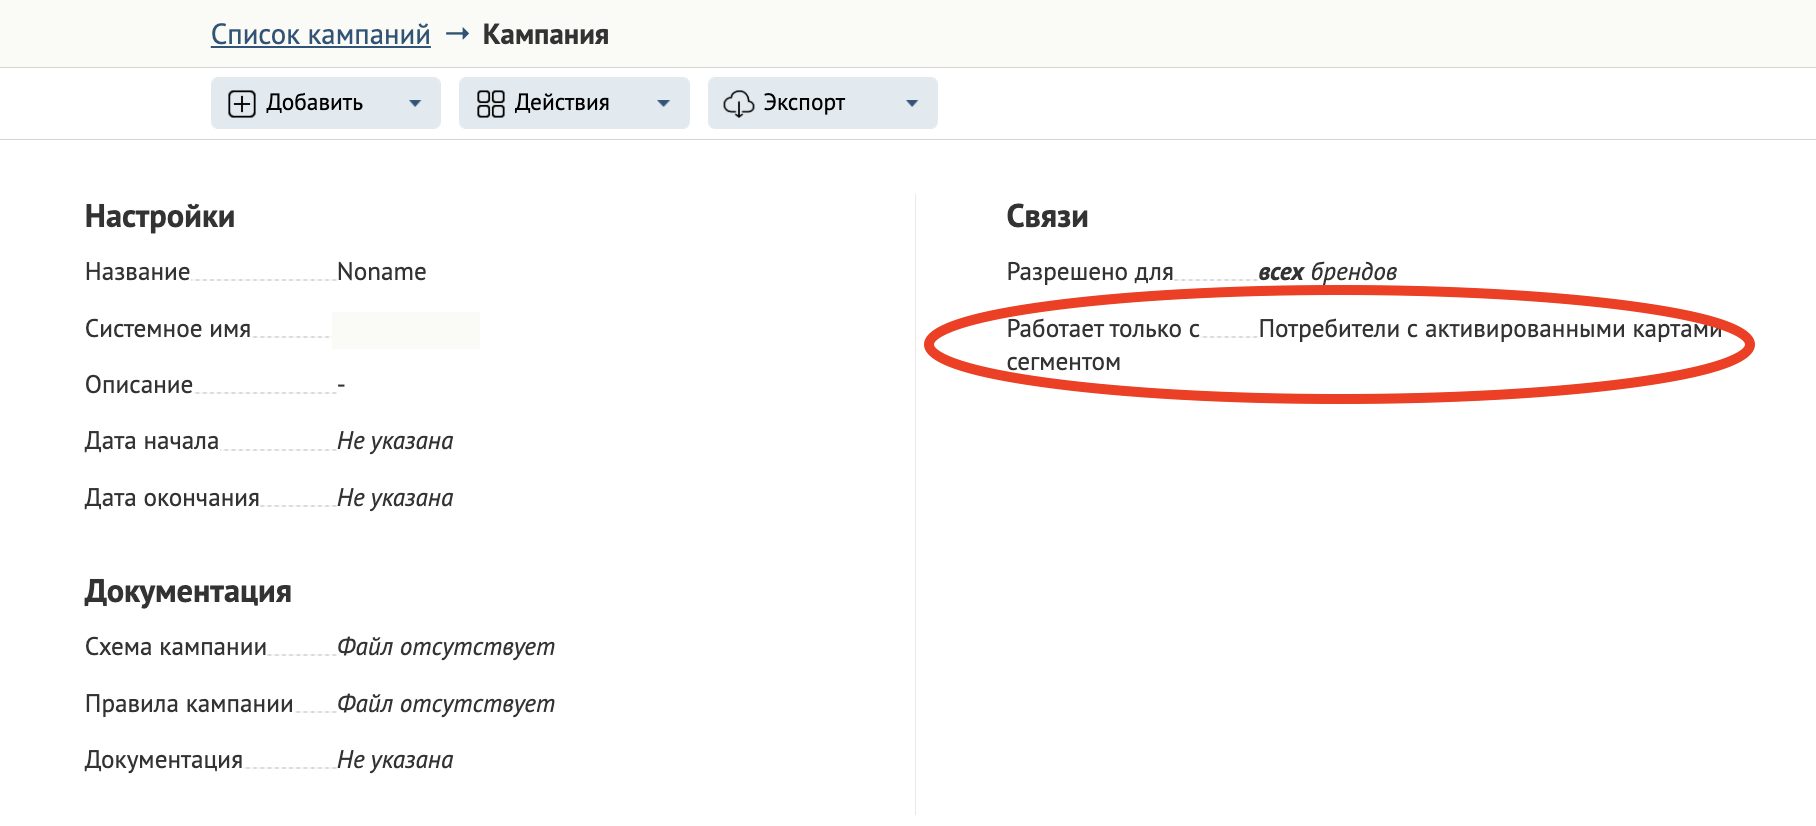Viewport: 1816px width, 826px height.
Task: Click the Дата окончания value Не указана
Action: click(x=395, y=498)
